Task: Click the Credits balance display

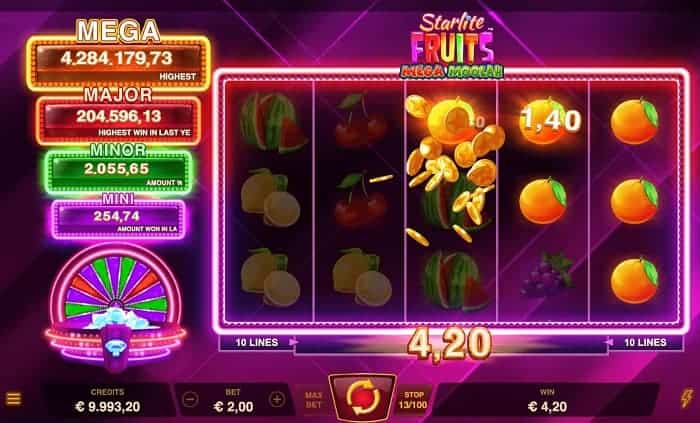Action: [108, 400]
